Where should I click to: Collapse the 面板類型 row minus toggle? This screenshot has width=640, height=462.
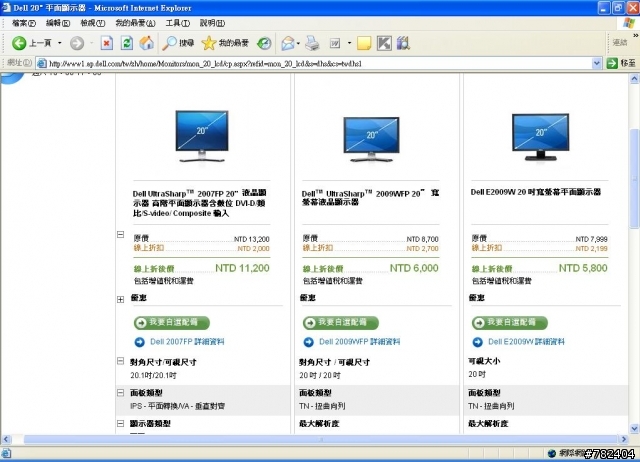point(120,393)
